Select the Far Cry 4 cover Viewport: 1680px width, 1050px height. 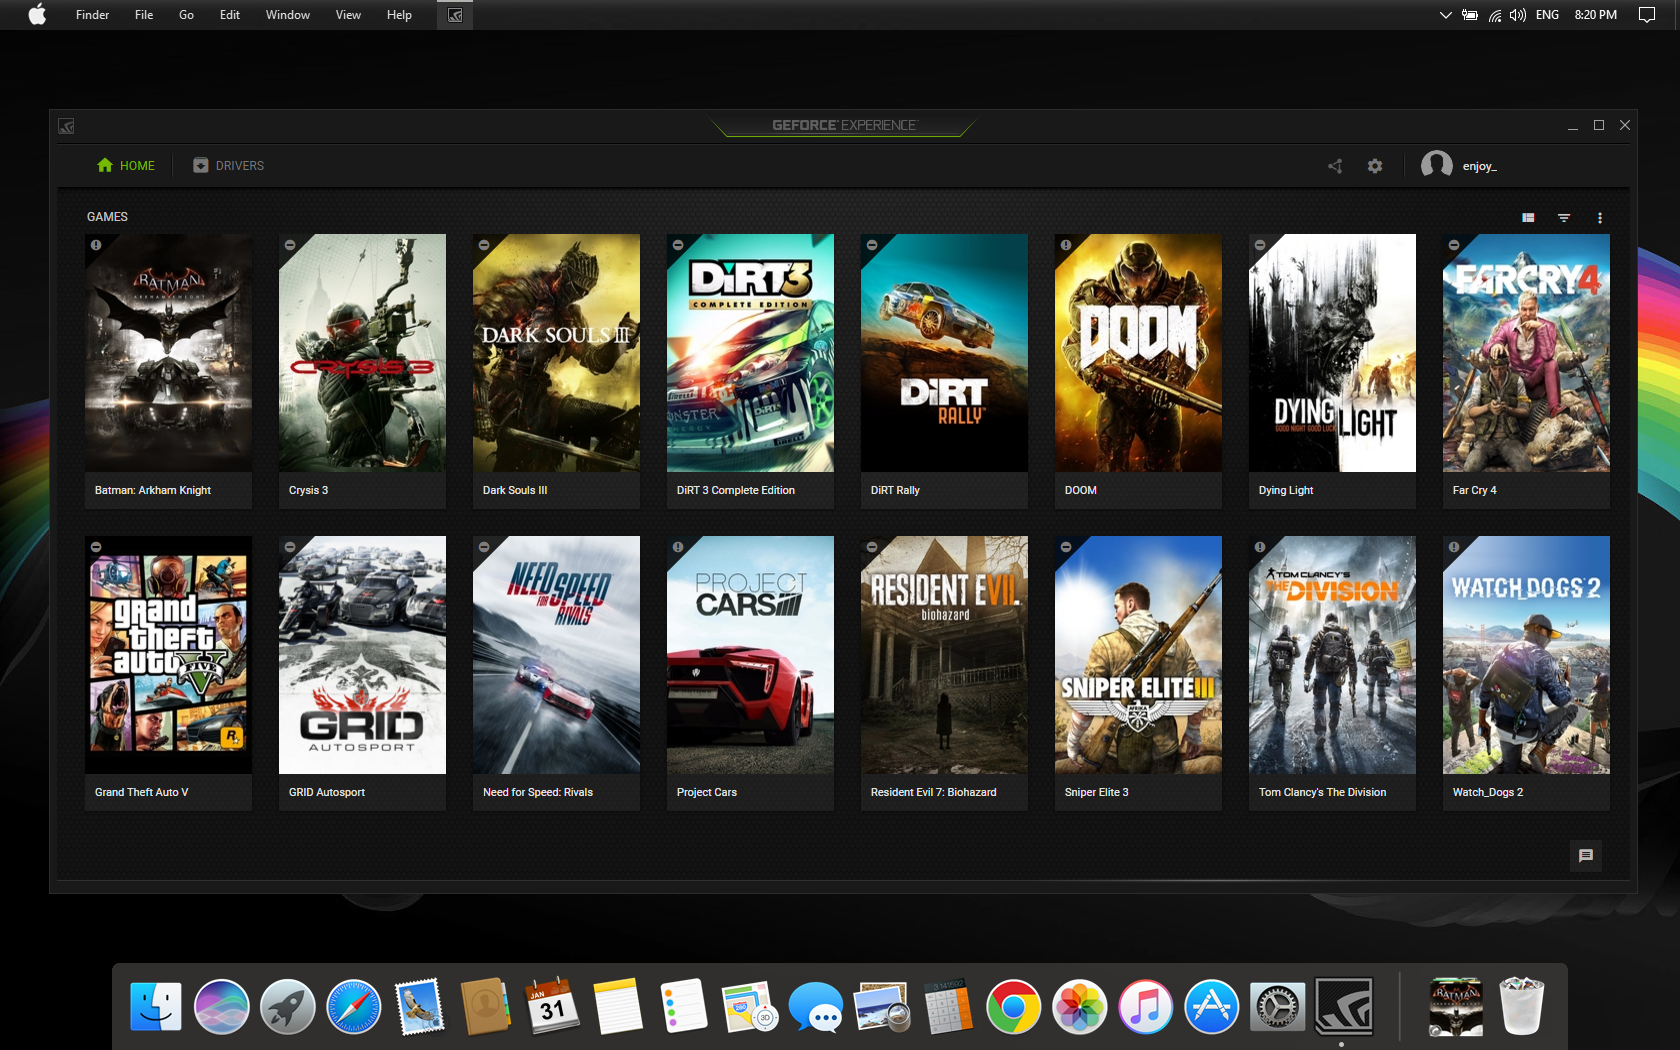(1526, 353)
